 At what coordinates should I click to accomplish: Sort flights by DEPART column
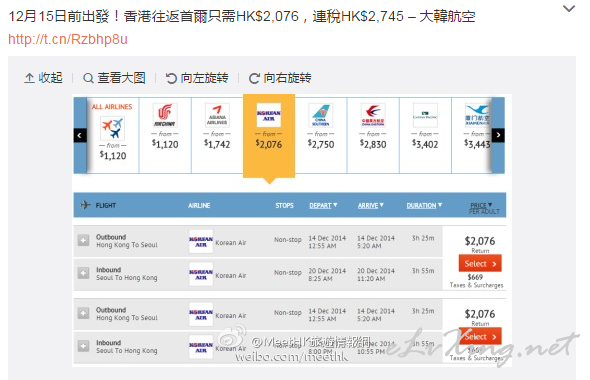pos(323,205)
